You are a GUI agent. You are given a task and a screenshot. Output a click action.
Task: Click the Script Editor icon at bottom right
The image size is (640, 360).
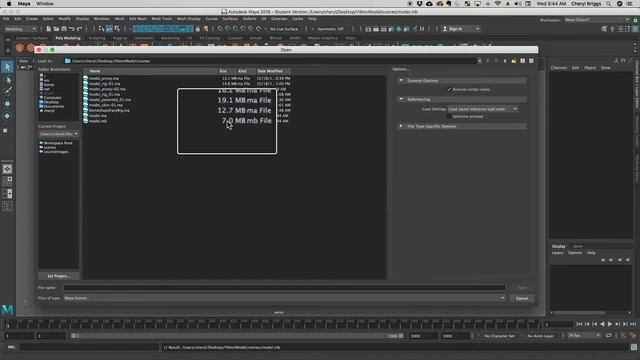click(x=633, y=347)
